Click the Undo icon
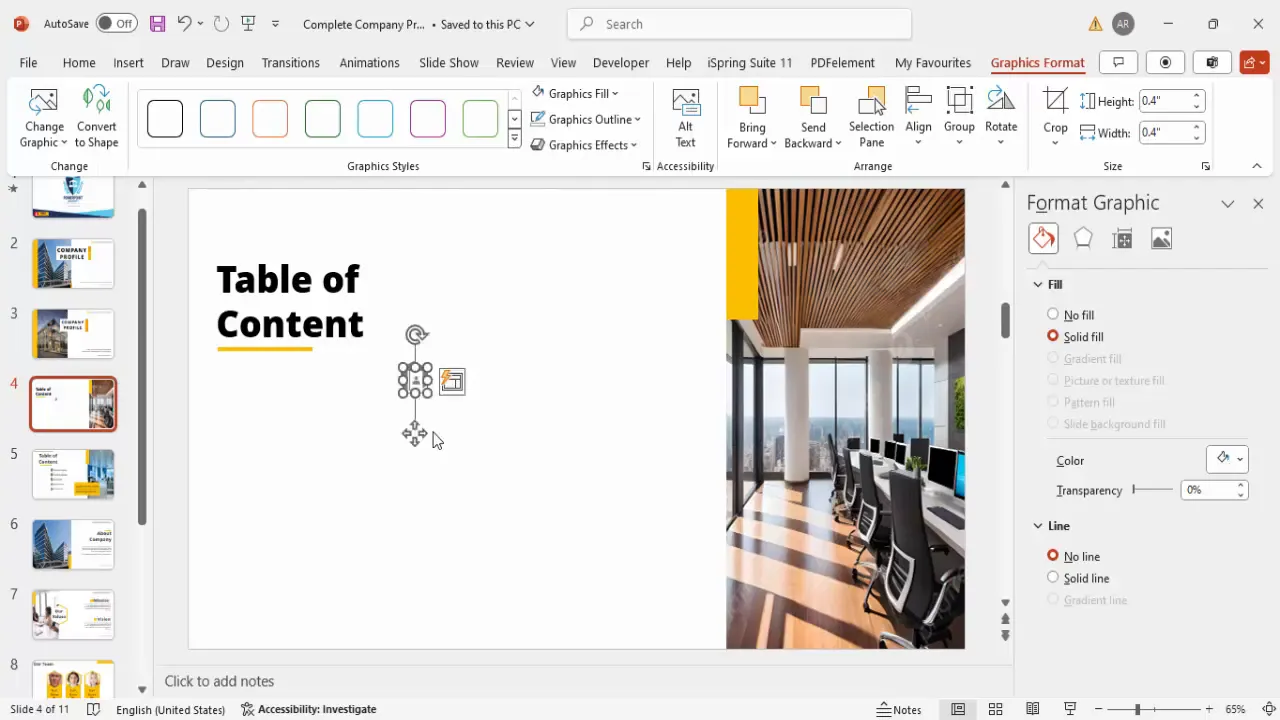The width and height of the screenshot is (1280, 720). (184, 23)
